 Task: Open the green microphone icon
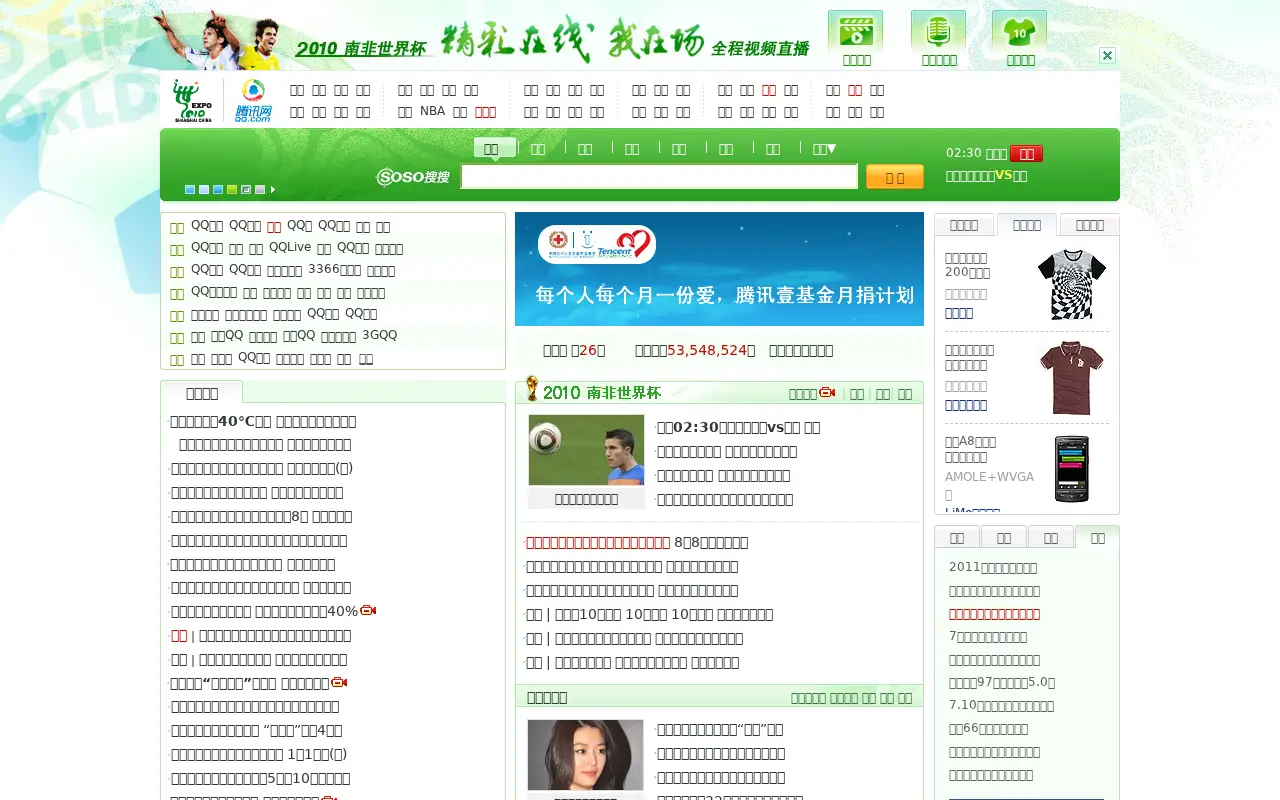point(938,30)
